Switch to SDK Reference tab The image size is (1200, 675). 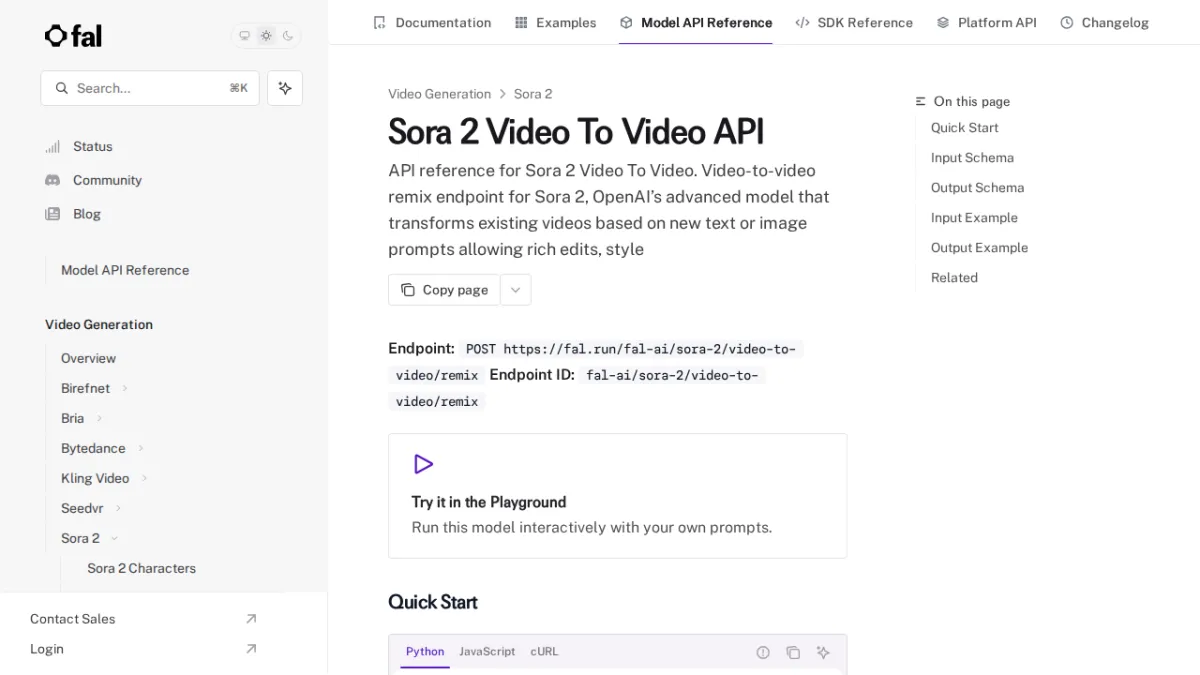[854, 22]
